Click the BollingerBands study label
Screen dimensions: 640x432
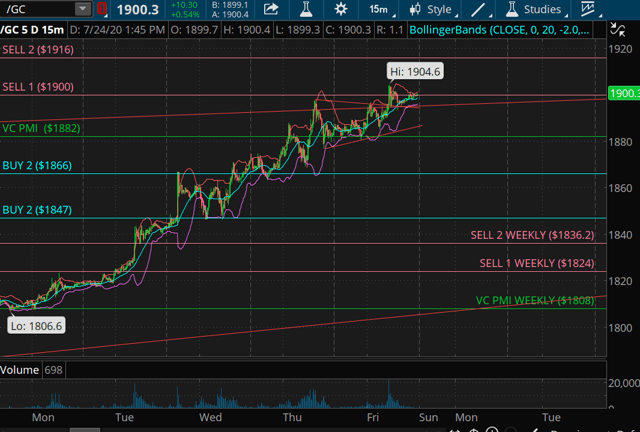click(499, 30)
